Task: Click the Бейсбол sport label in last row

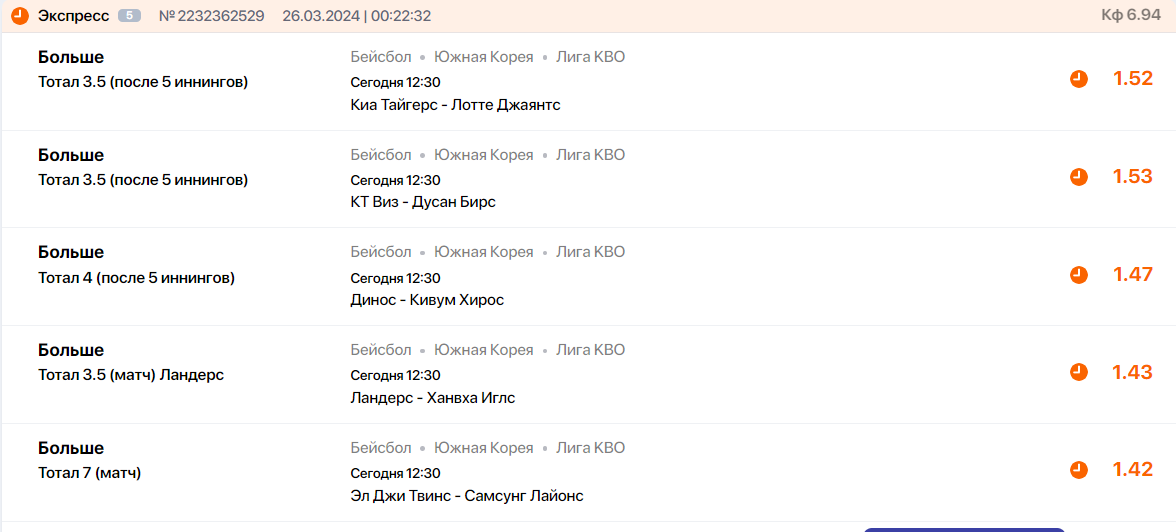Action: [381, 448]
